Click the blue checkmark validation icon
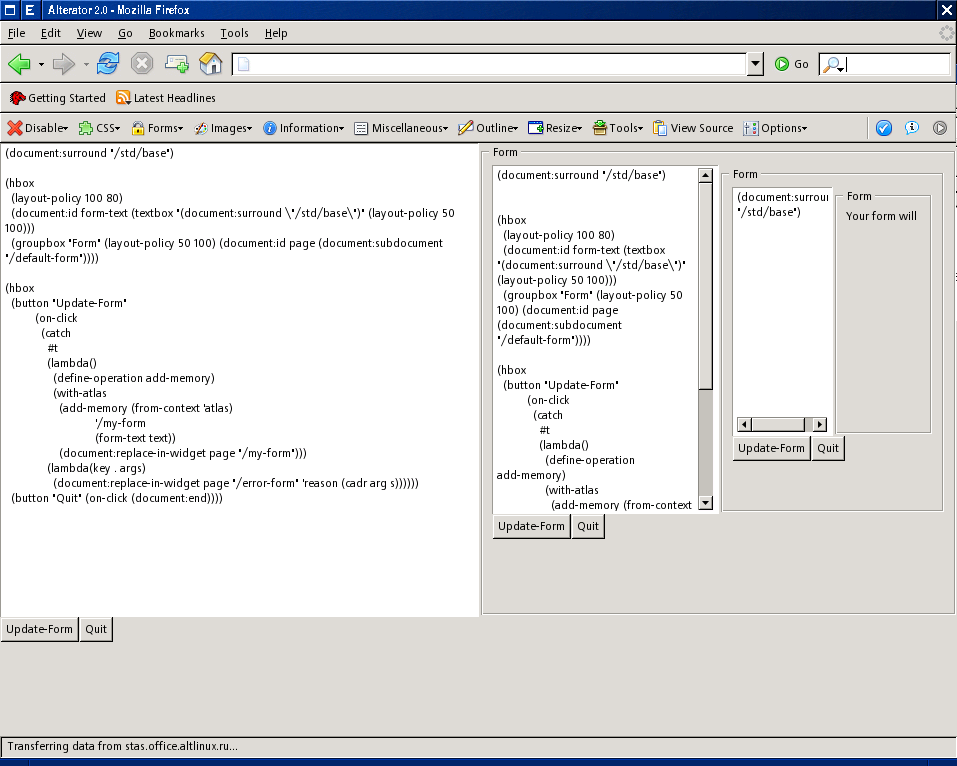Screen dimensions: 957x766 click(x=884, y=128)
